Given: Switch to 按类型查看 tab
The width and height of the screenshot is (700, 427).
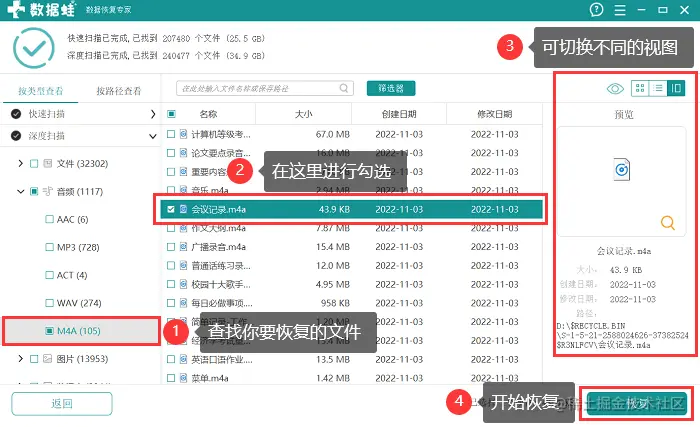Looking at the screenshot, I should 41,91.
